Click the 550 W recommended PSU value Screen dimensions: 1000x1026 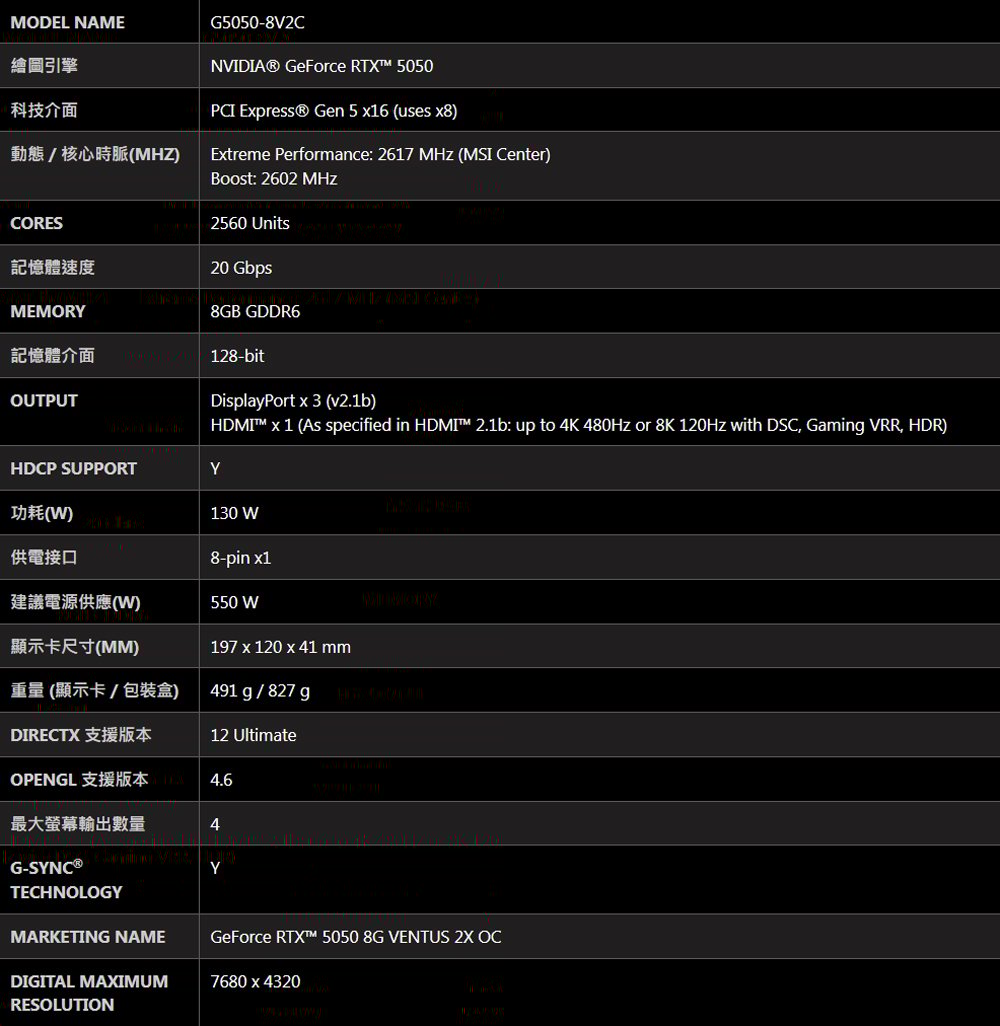click(x=234, y=602)
